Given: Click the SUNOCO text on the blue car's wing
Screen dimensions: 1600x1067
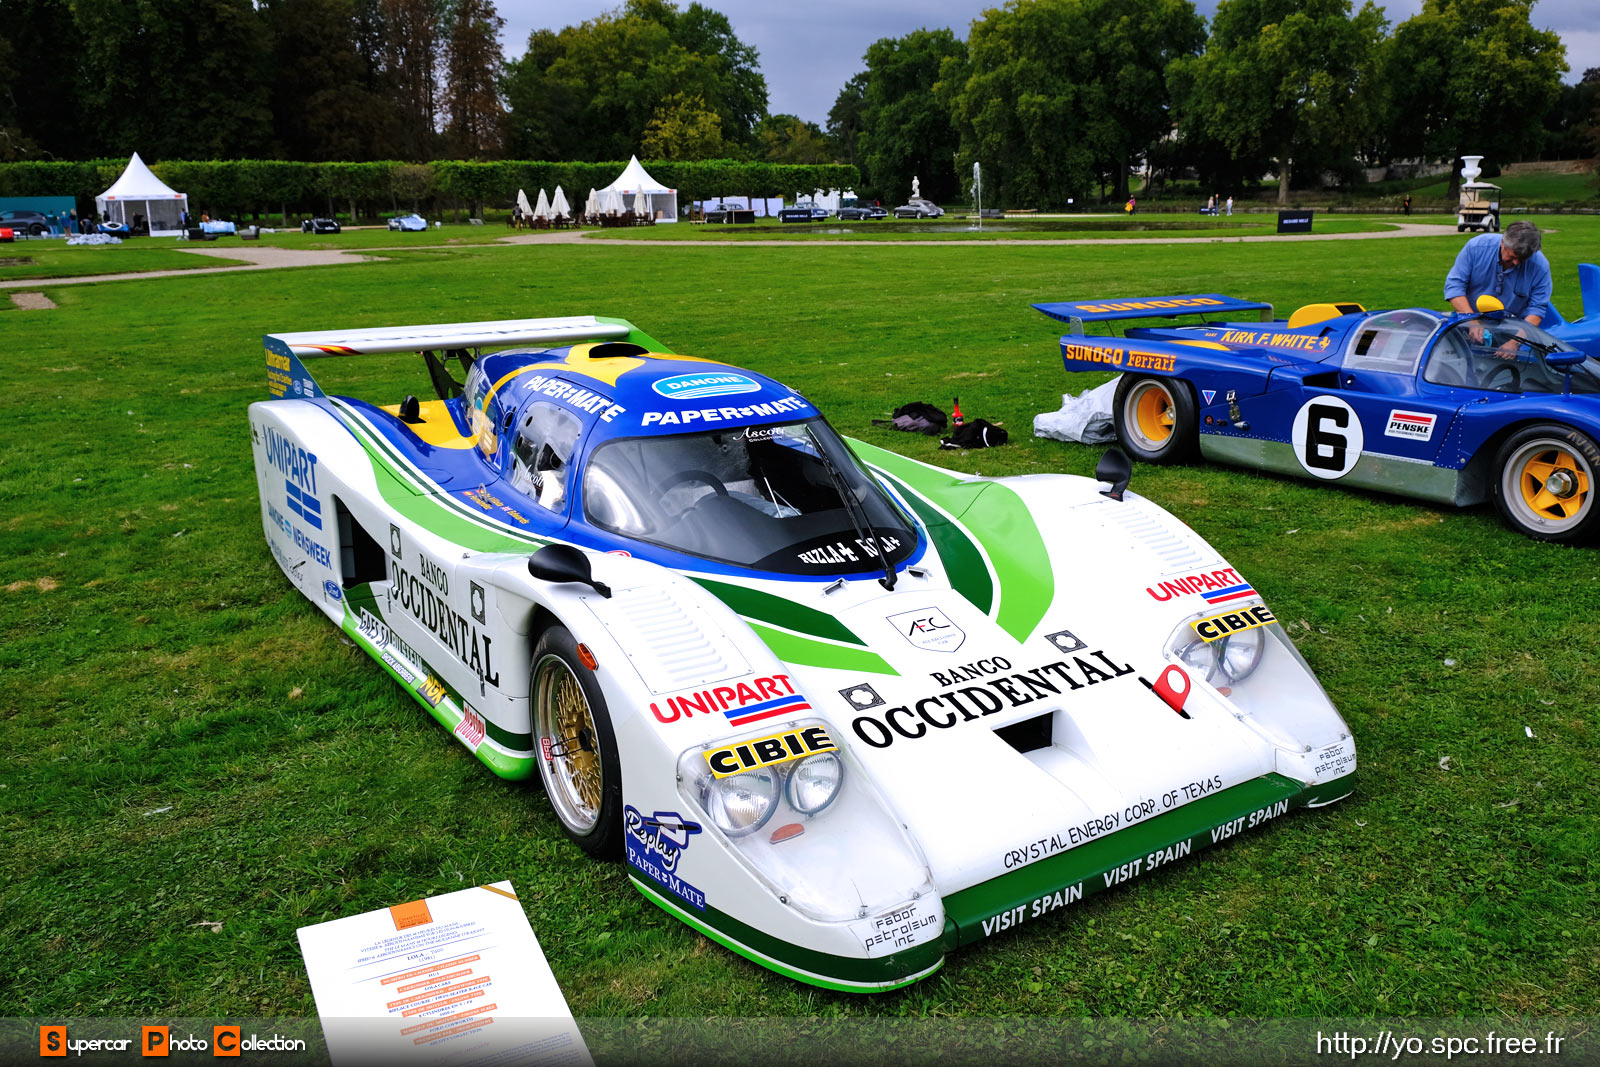Looking at the screenshot, I should pyautogui.click(x=1150, y=304).
